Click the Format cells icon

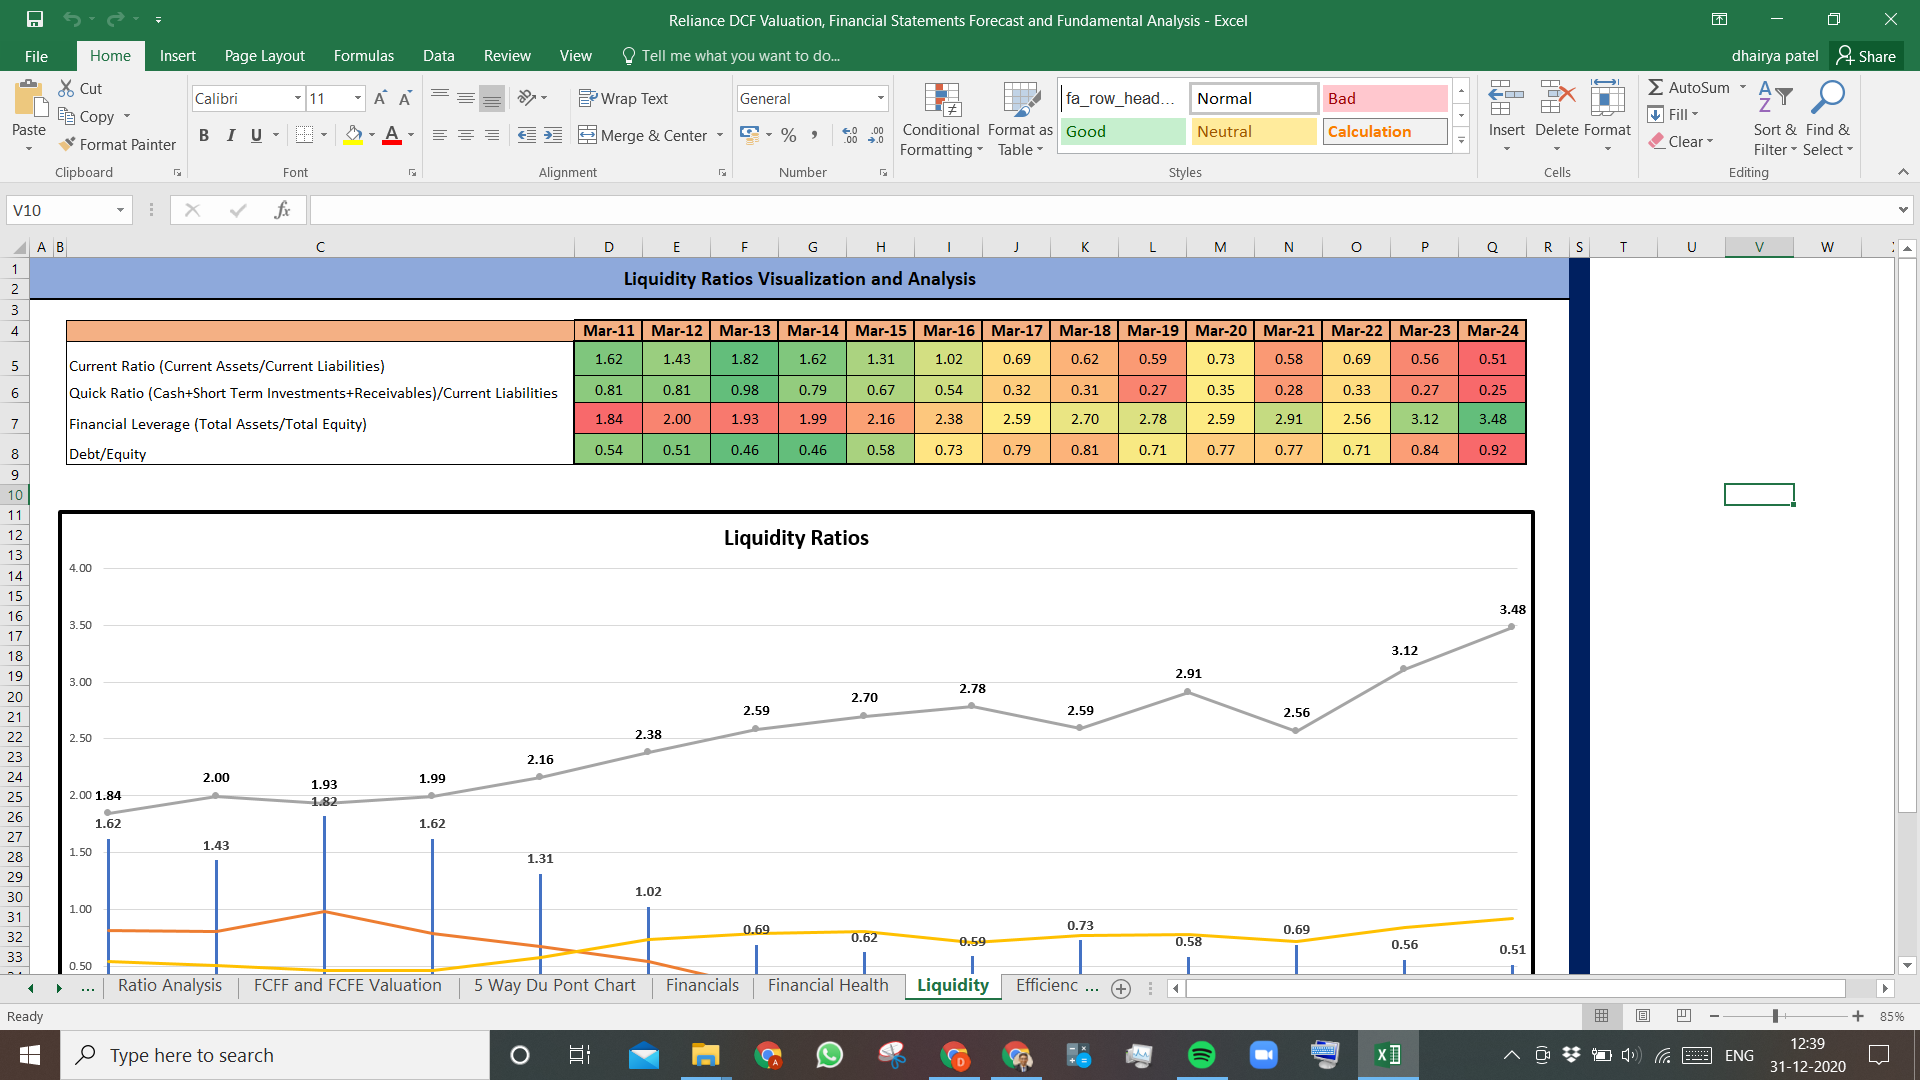coord(1607,99)
